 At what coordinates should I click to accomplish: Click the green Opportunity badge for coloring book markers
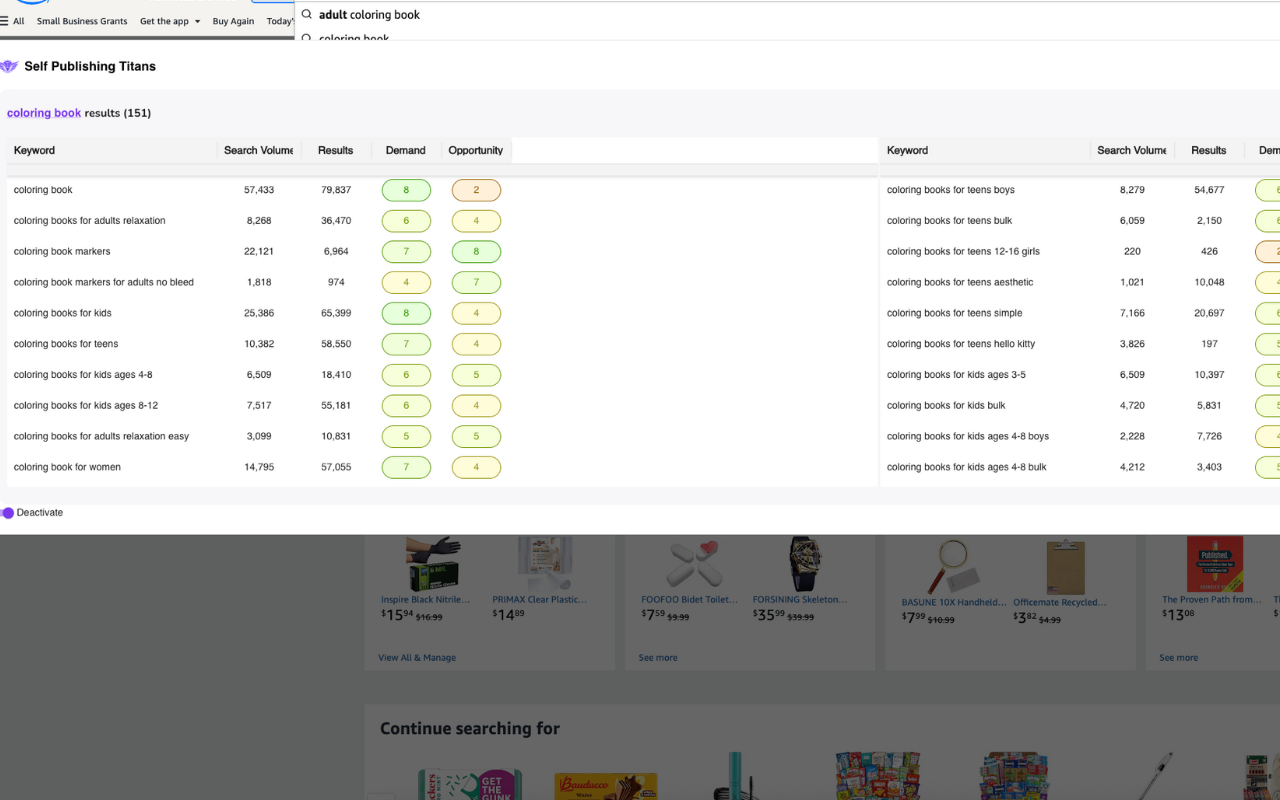click(x=476, y=251)
